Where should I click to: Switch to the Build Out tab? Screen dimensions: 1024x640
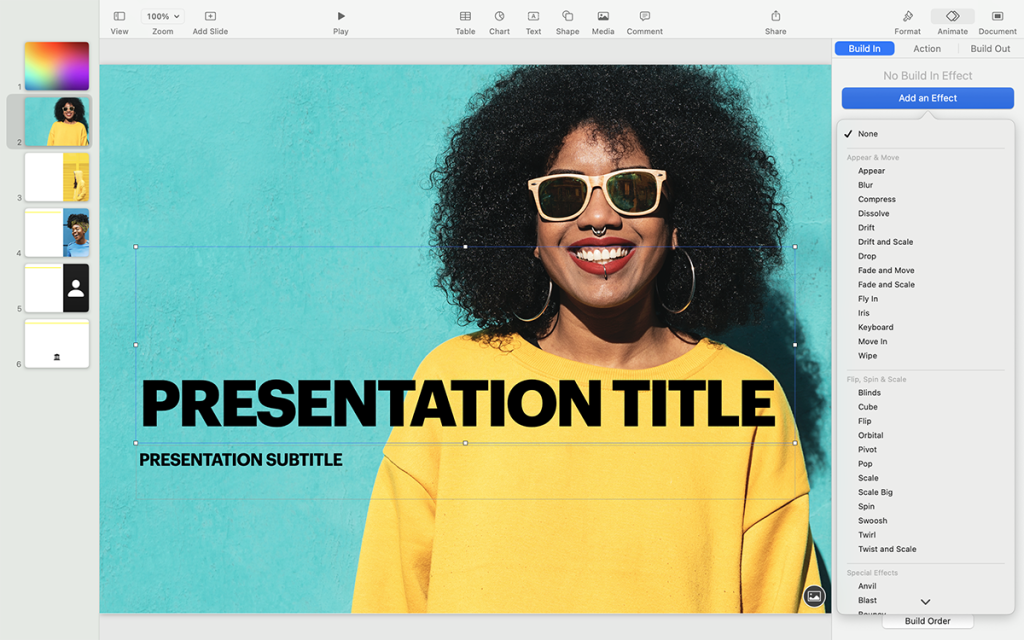click(x=989, y=48)
